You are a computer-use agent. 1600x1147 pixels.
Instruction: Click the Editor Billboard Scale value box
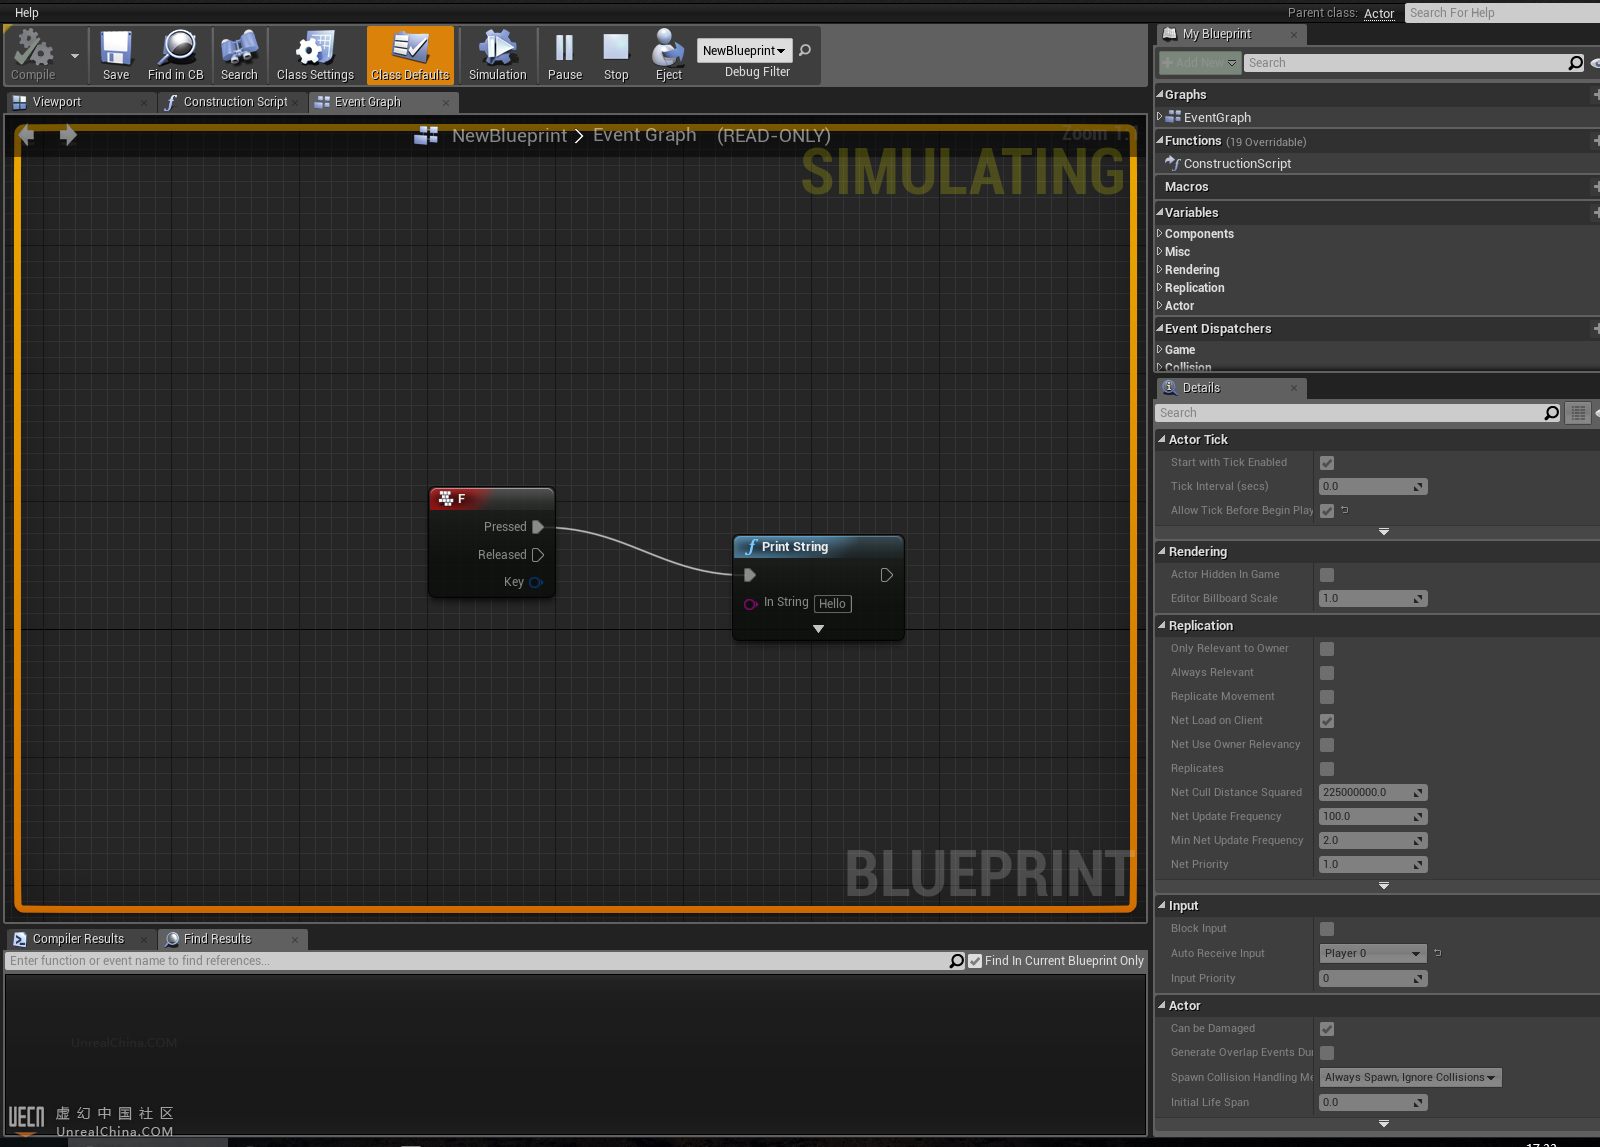click(x=1373, y=599)
